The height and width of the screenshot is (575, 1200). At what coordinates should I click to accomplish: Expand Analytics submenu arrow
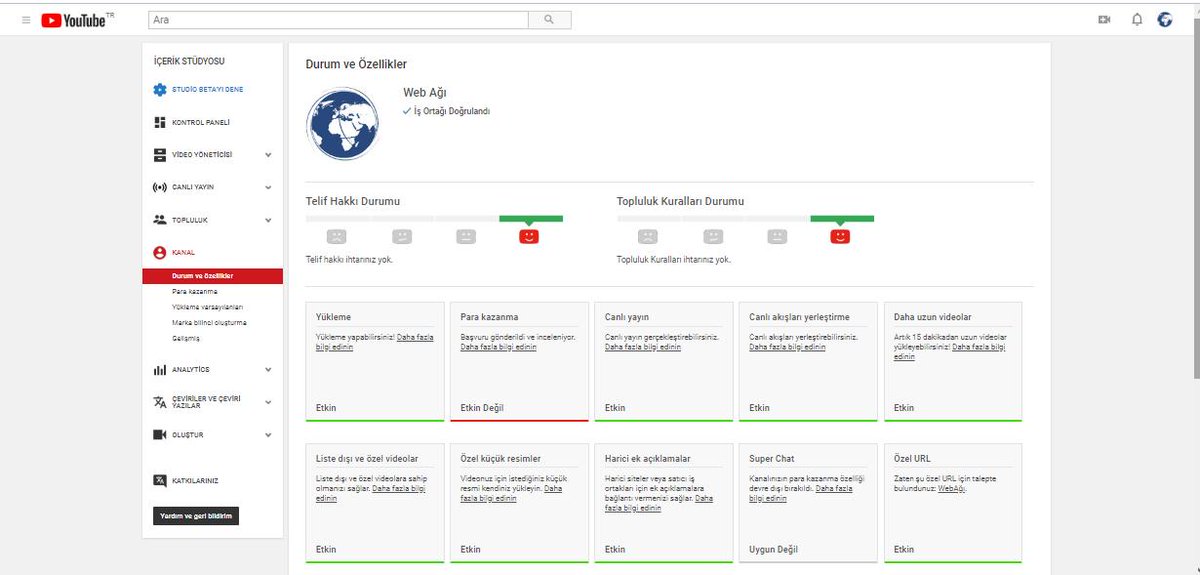click(268, 370)
